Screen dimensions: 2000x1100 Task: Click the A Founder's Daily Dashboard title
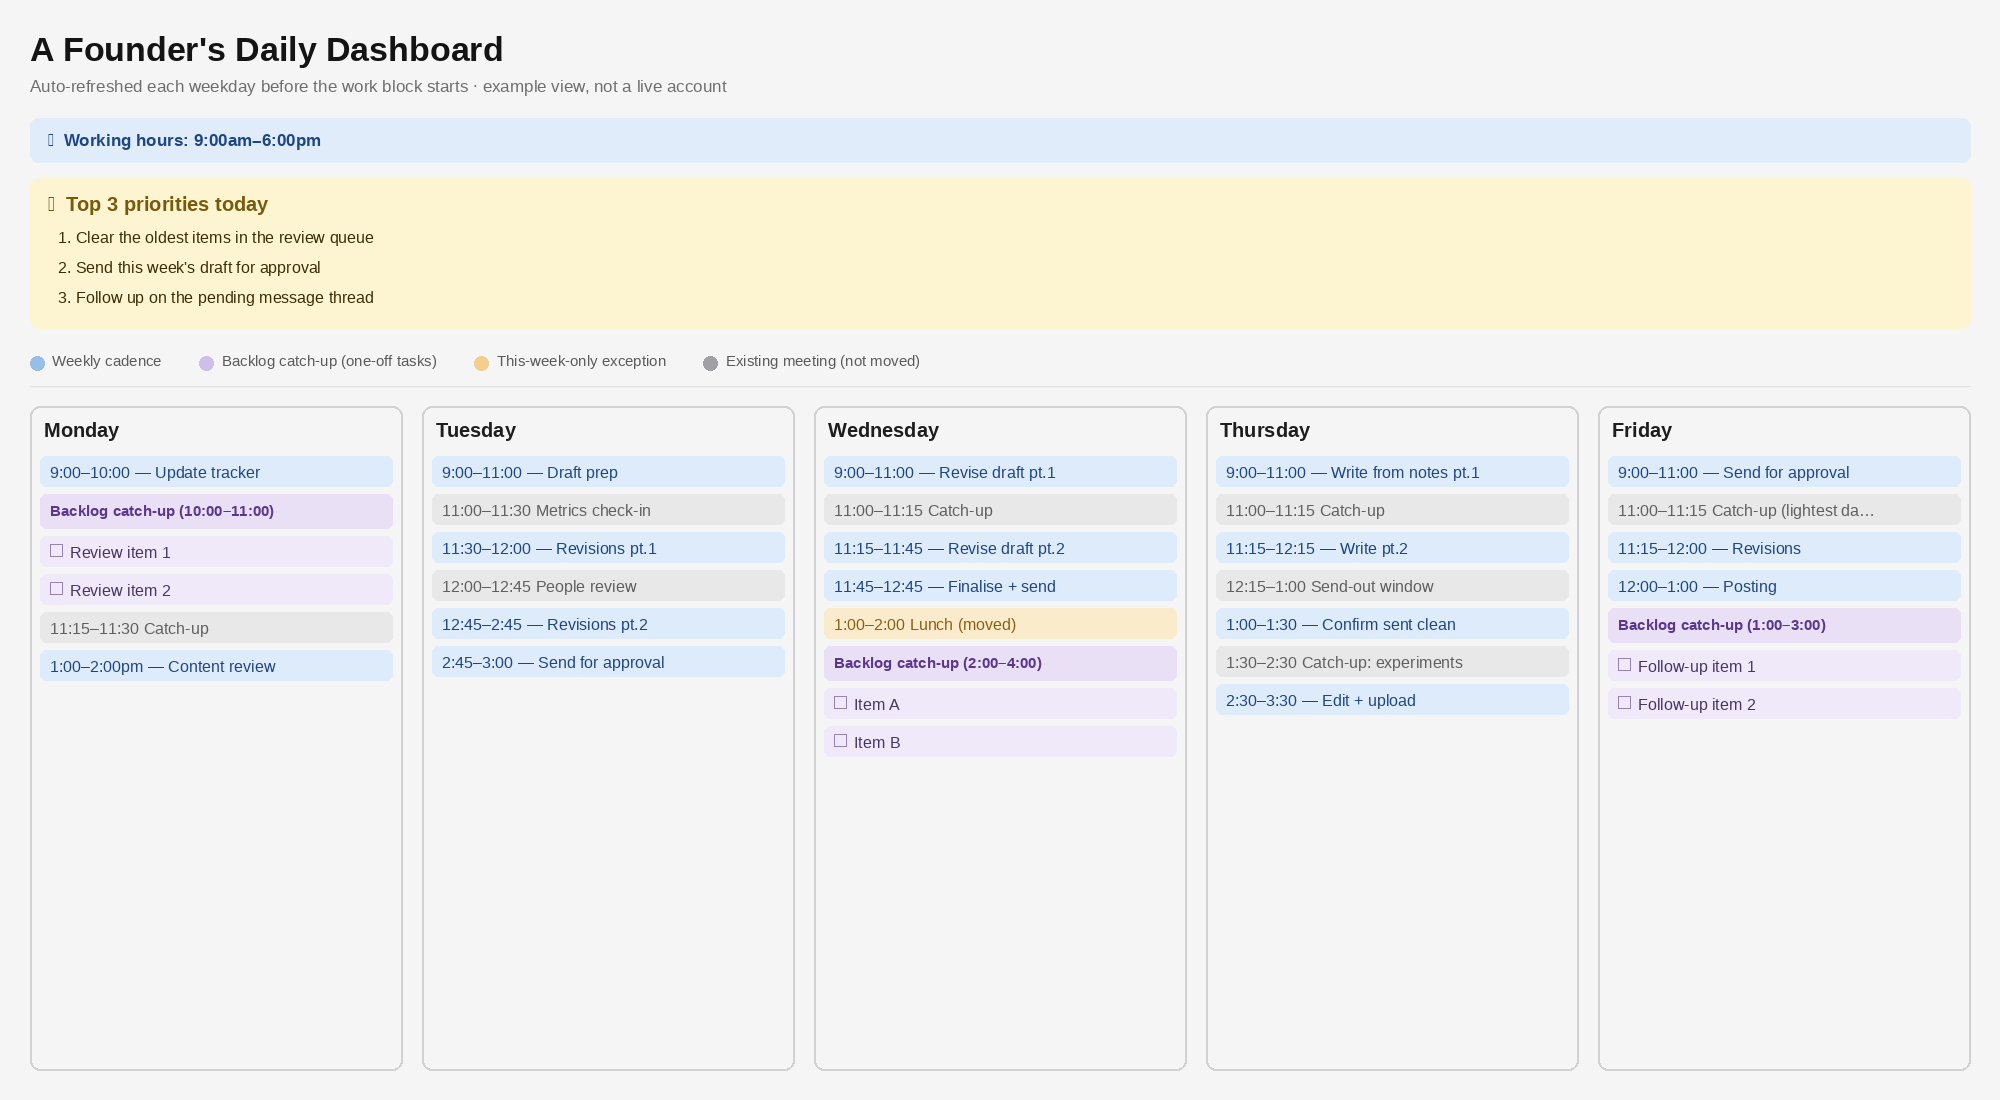pos(266,49)
